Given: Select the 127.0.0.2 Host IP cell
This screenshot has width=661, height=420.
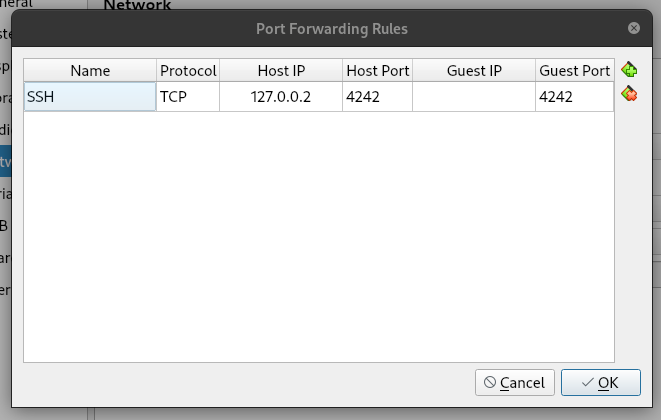Looking at the screenshot, I should click(281, 97).
